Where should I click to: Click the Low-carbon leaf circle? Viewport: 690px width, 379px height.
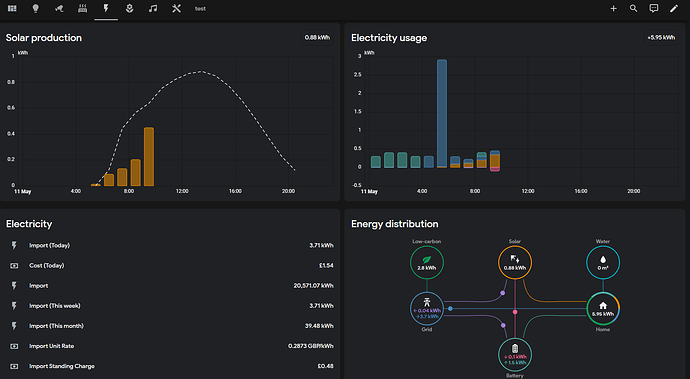tap(427, 262)
